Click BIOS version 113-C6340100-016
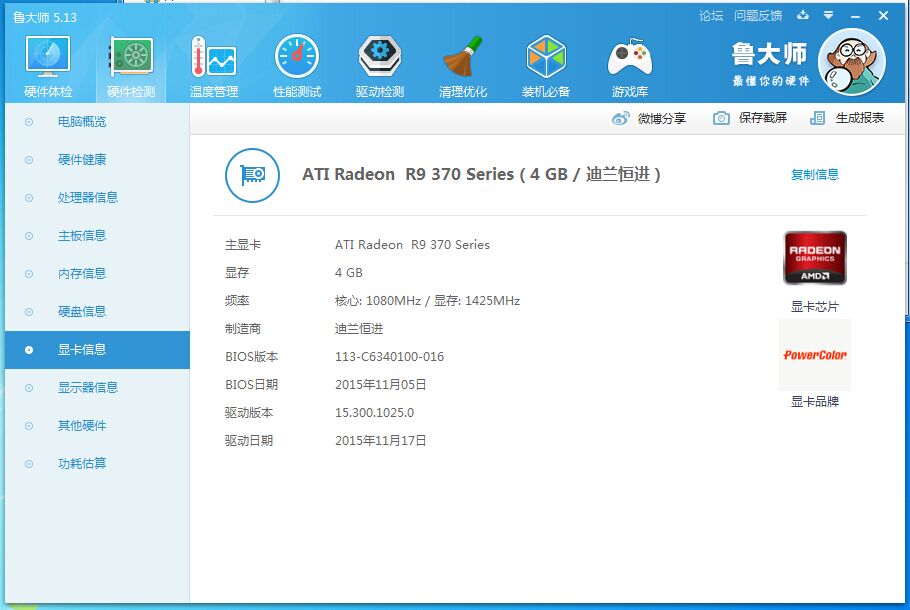 pyautogui.click(x=389, y=357)
